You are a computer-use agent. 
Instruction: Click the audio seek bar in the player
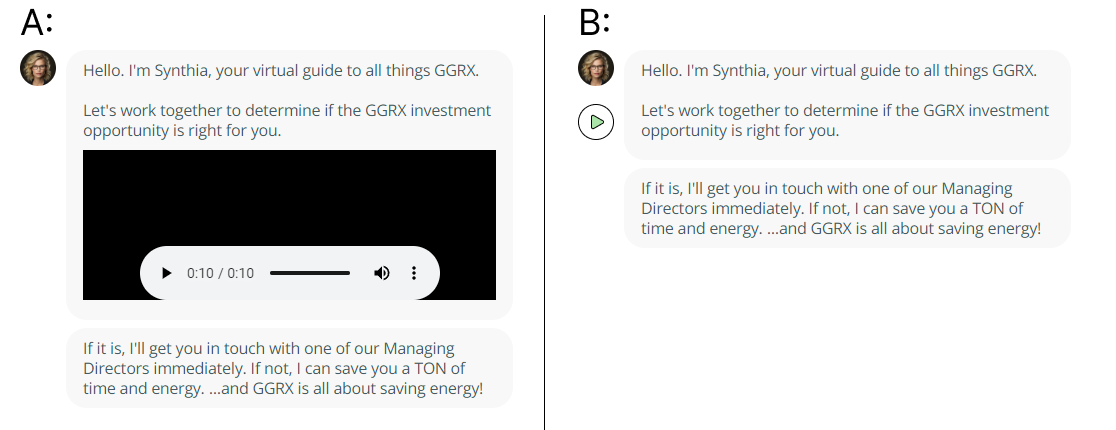tap(310, 273)
